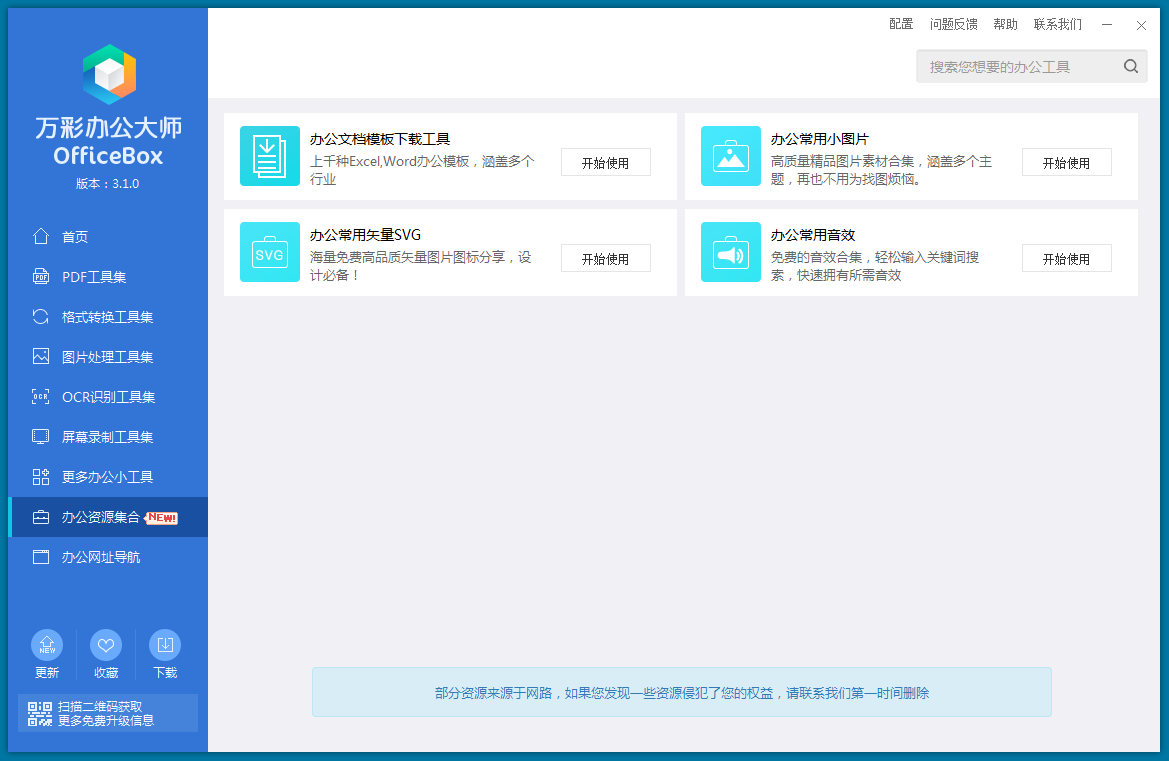This screenshot has height=761, width=1169.
Task: Click the document template download icon
Action: click(269, 156)
